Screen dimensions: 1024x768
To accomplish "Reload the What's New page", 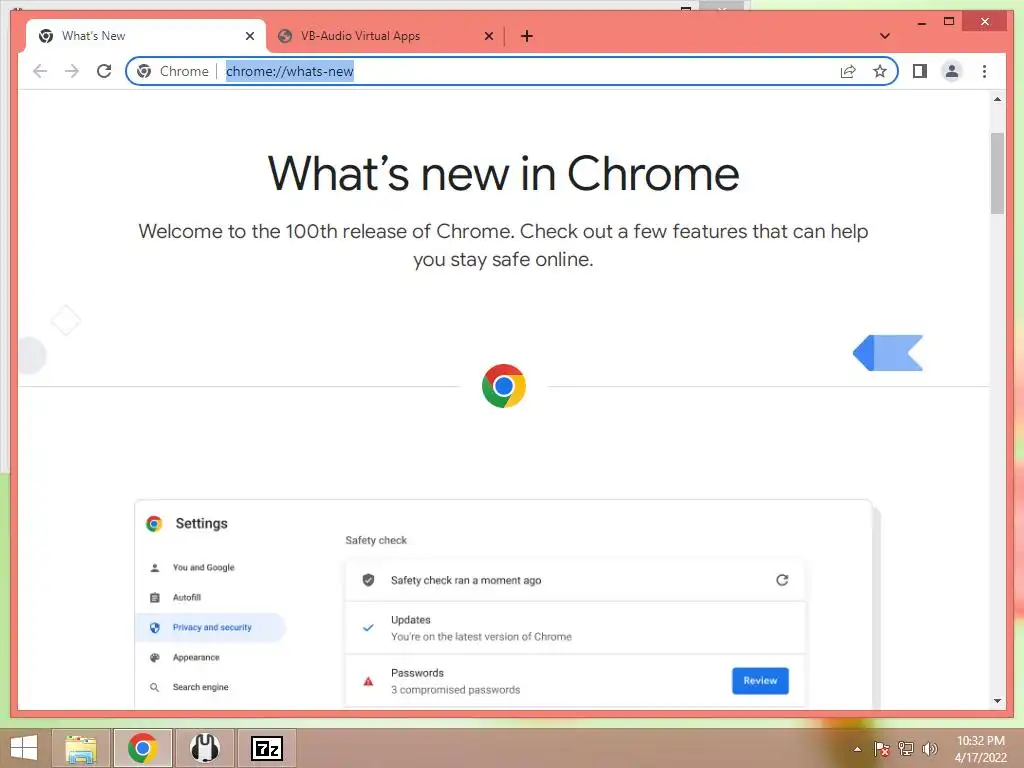I will (104, 71).
